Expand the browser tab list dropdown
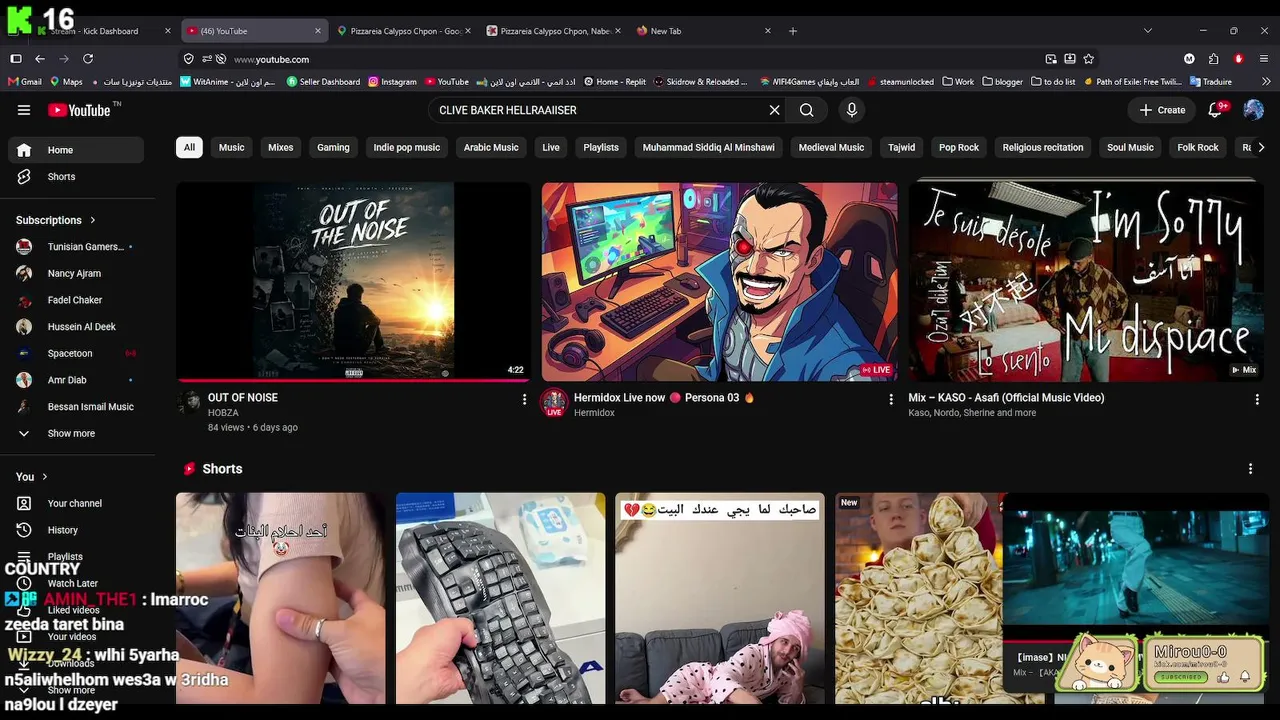The image size is (1280, 720). (1148, 31)
